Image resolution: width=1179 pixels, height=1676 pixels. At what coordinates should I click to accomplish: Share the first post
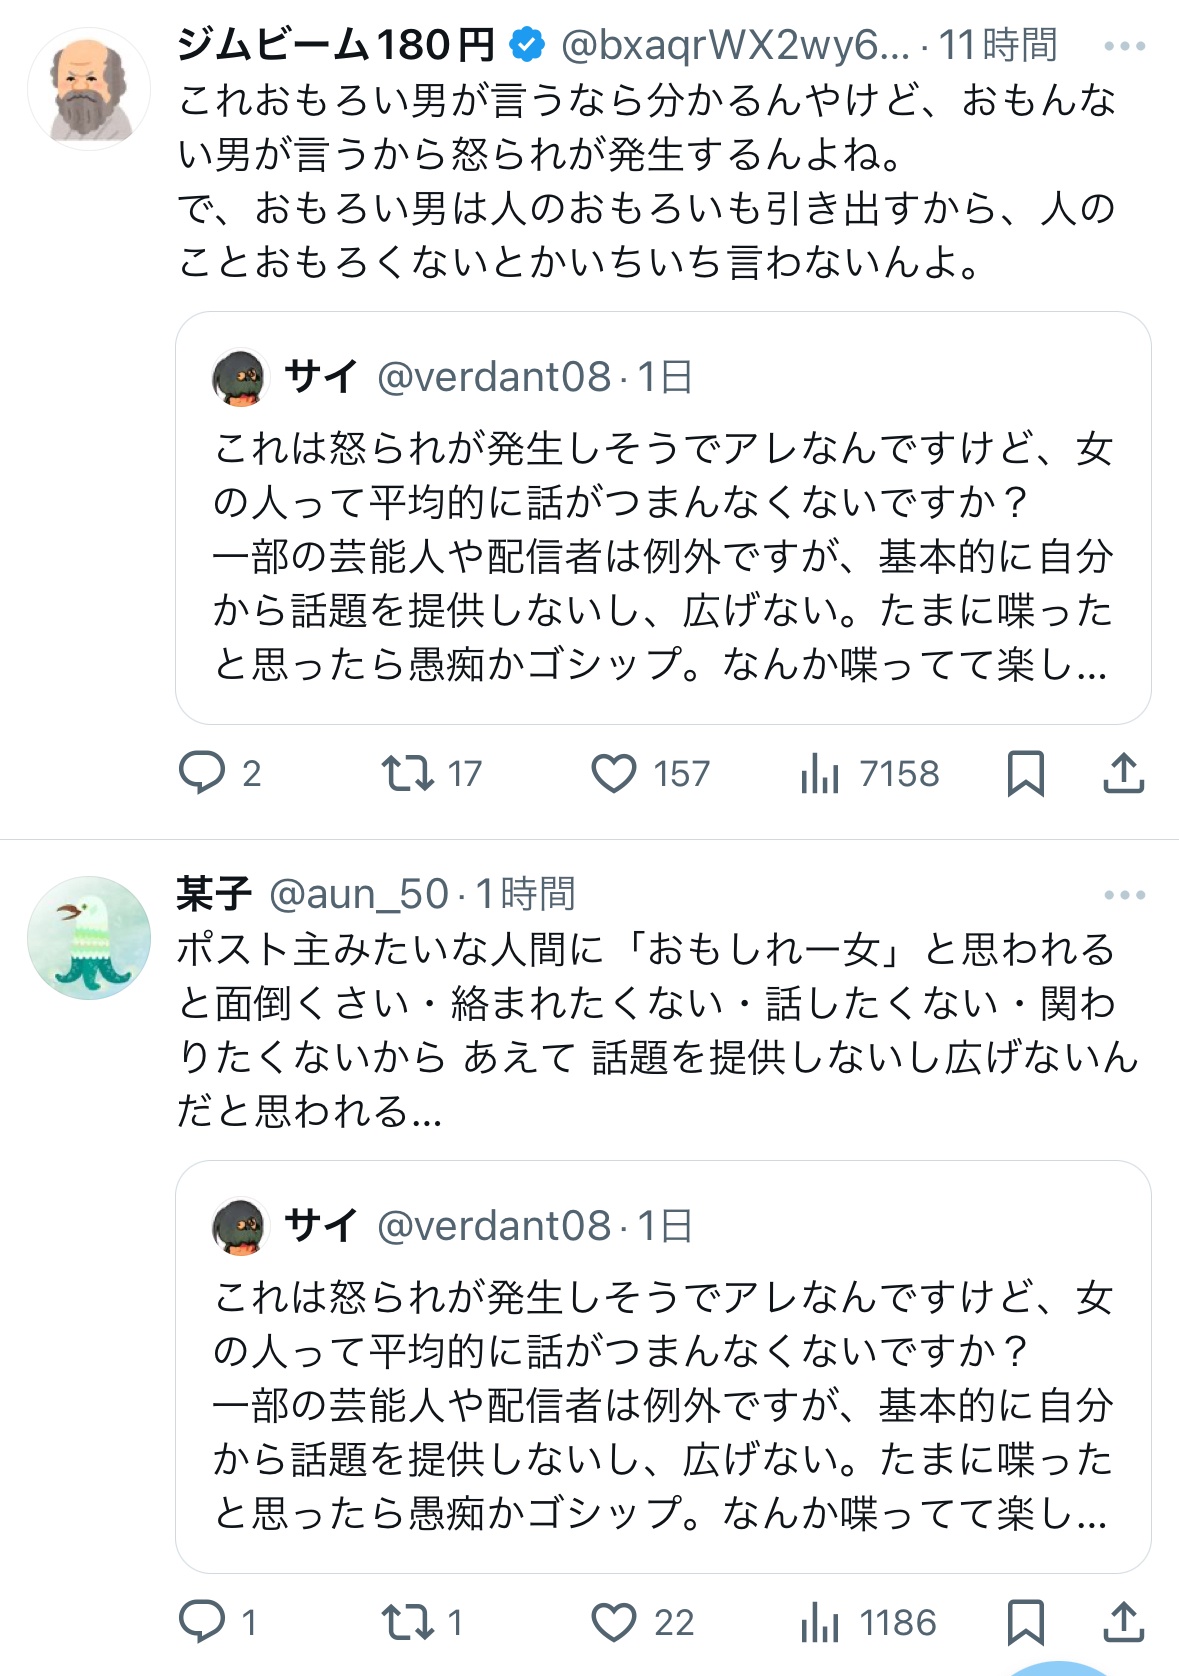[x=1123, y=773]
